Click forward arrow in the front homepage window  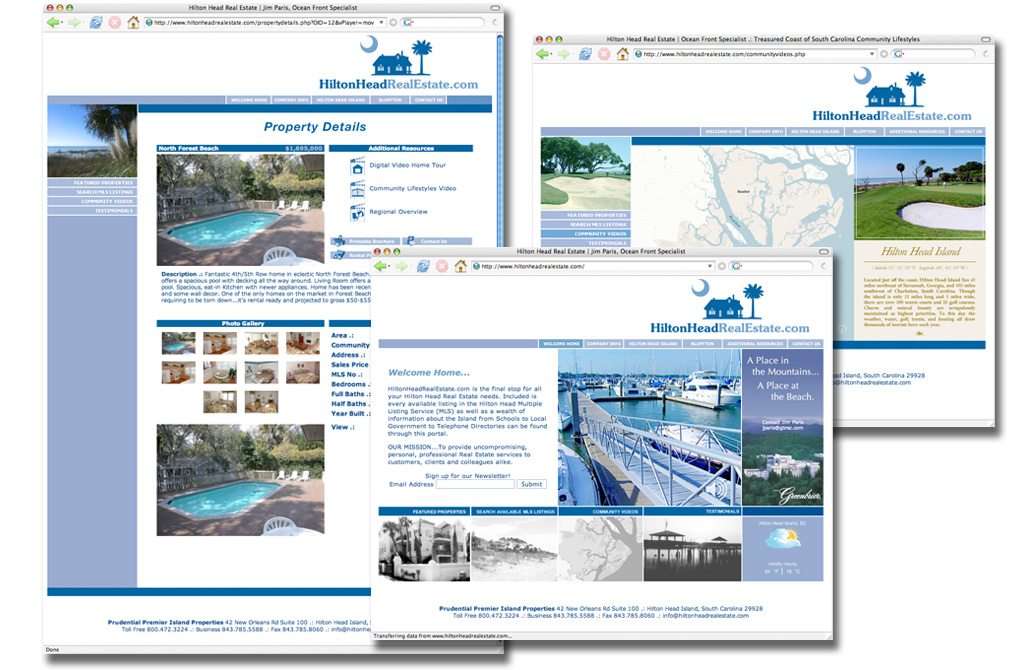(402, 266)
